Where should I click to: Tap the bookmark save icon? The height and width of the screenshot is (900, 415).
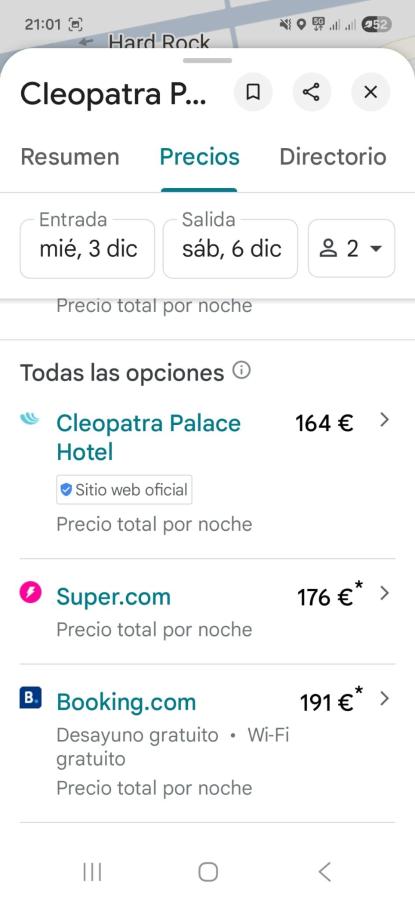(253, 92)
